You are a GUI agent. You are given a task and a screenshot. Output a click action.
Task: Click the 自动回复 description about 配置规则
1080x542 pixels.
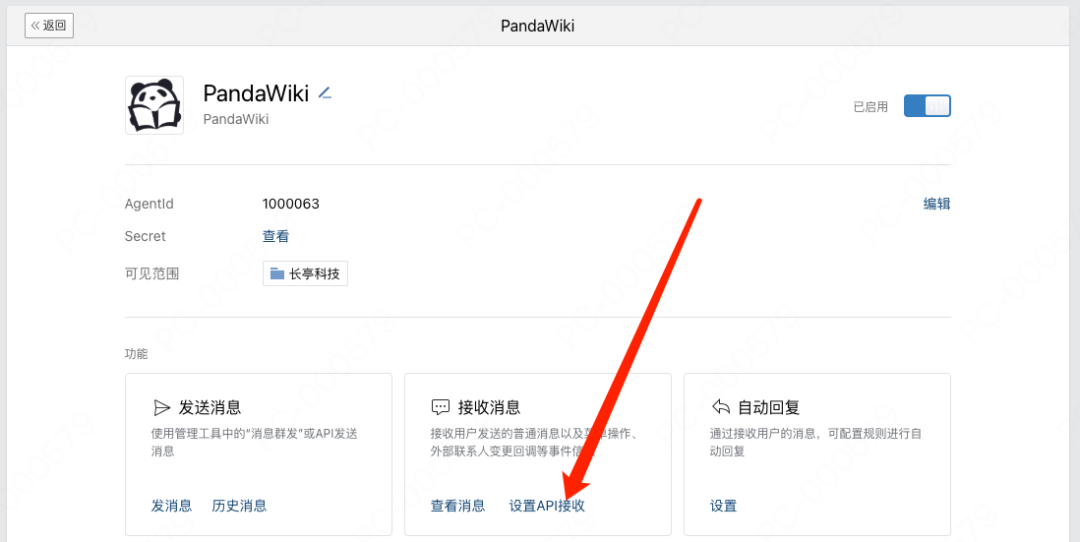816,443
